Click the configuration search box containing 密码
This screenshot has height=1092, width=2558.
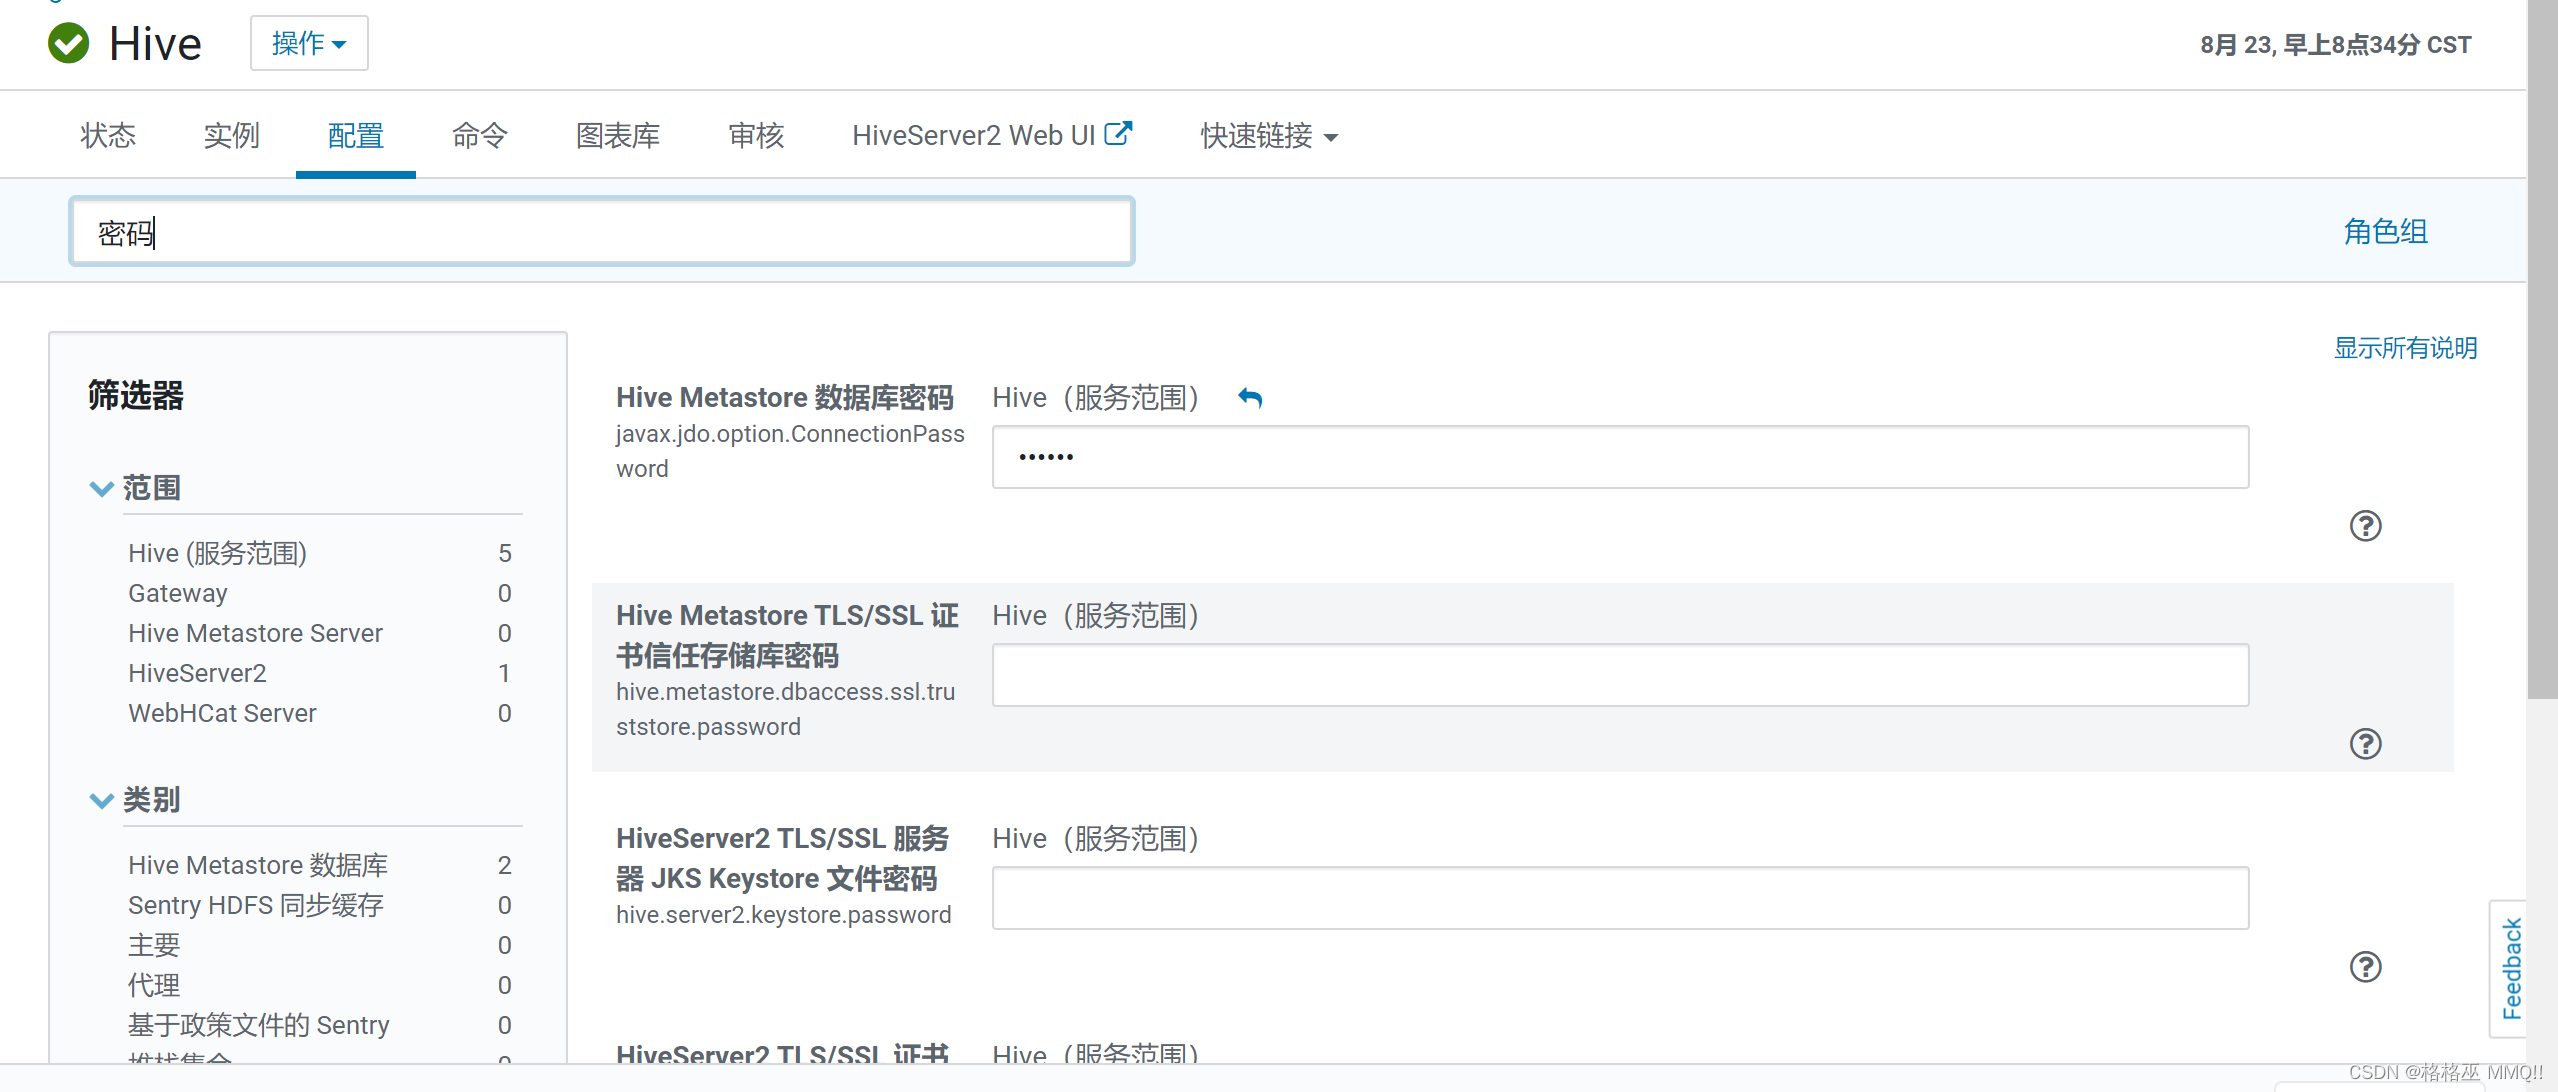[602, 232]
